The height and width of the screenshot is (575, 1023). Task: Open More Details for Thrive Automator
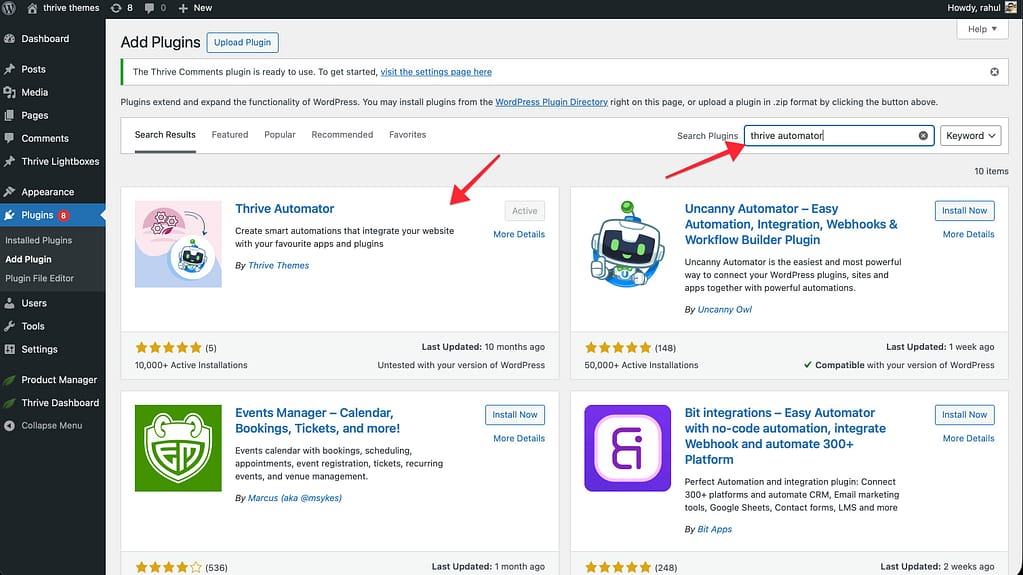pos(519,234)
